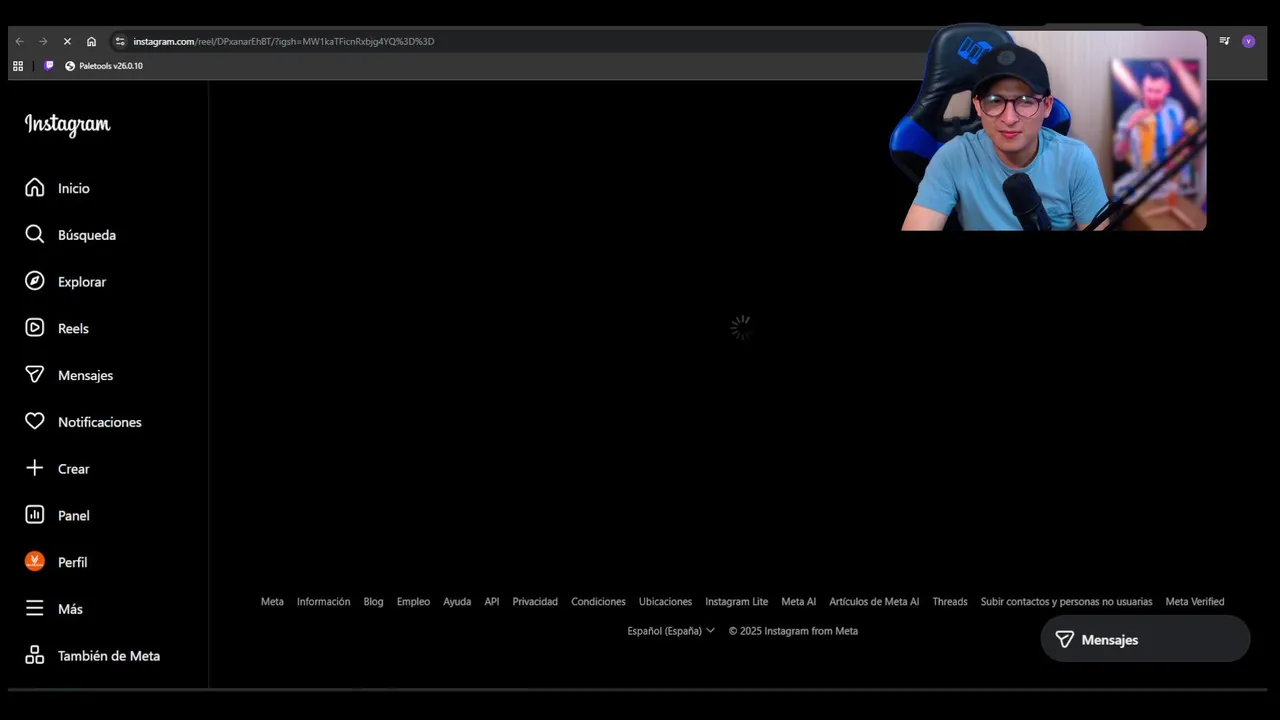Click the messages icon in floating Mensajes button
The width and height of the screenshot is (1280, 720).
coord(1065,639)
